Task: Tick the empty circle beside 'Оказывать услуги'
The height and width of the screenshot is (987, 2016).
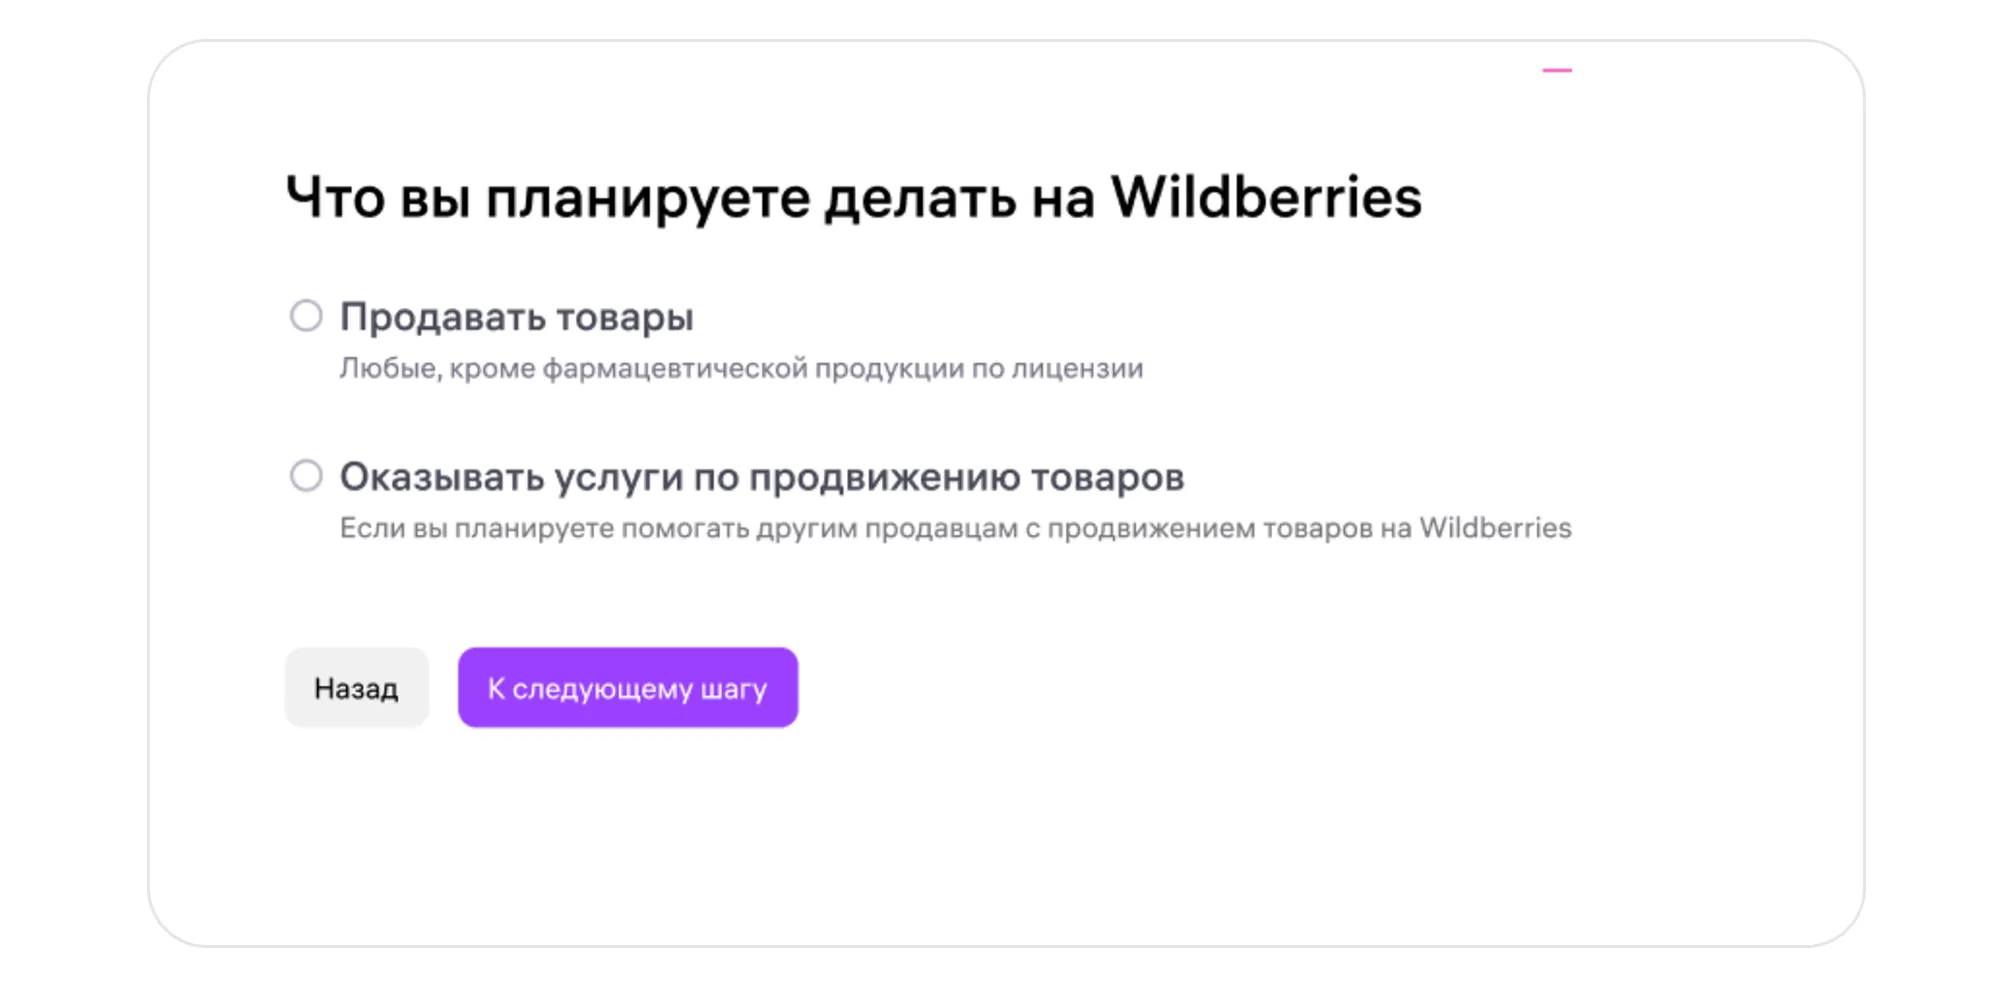Action: (306, 476)
